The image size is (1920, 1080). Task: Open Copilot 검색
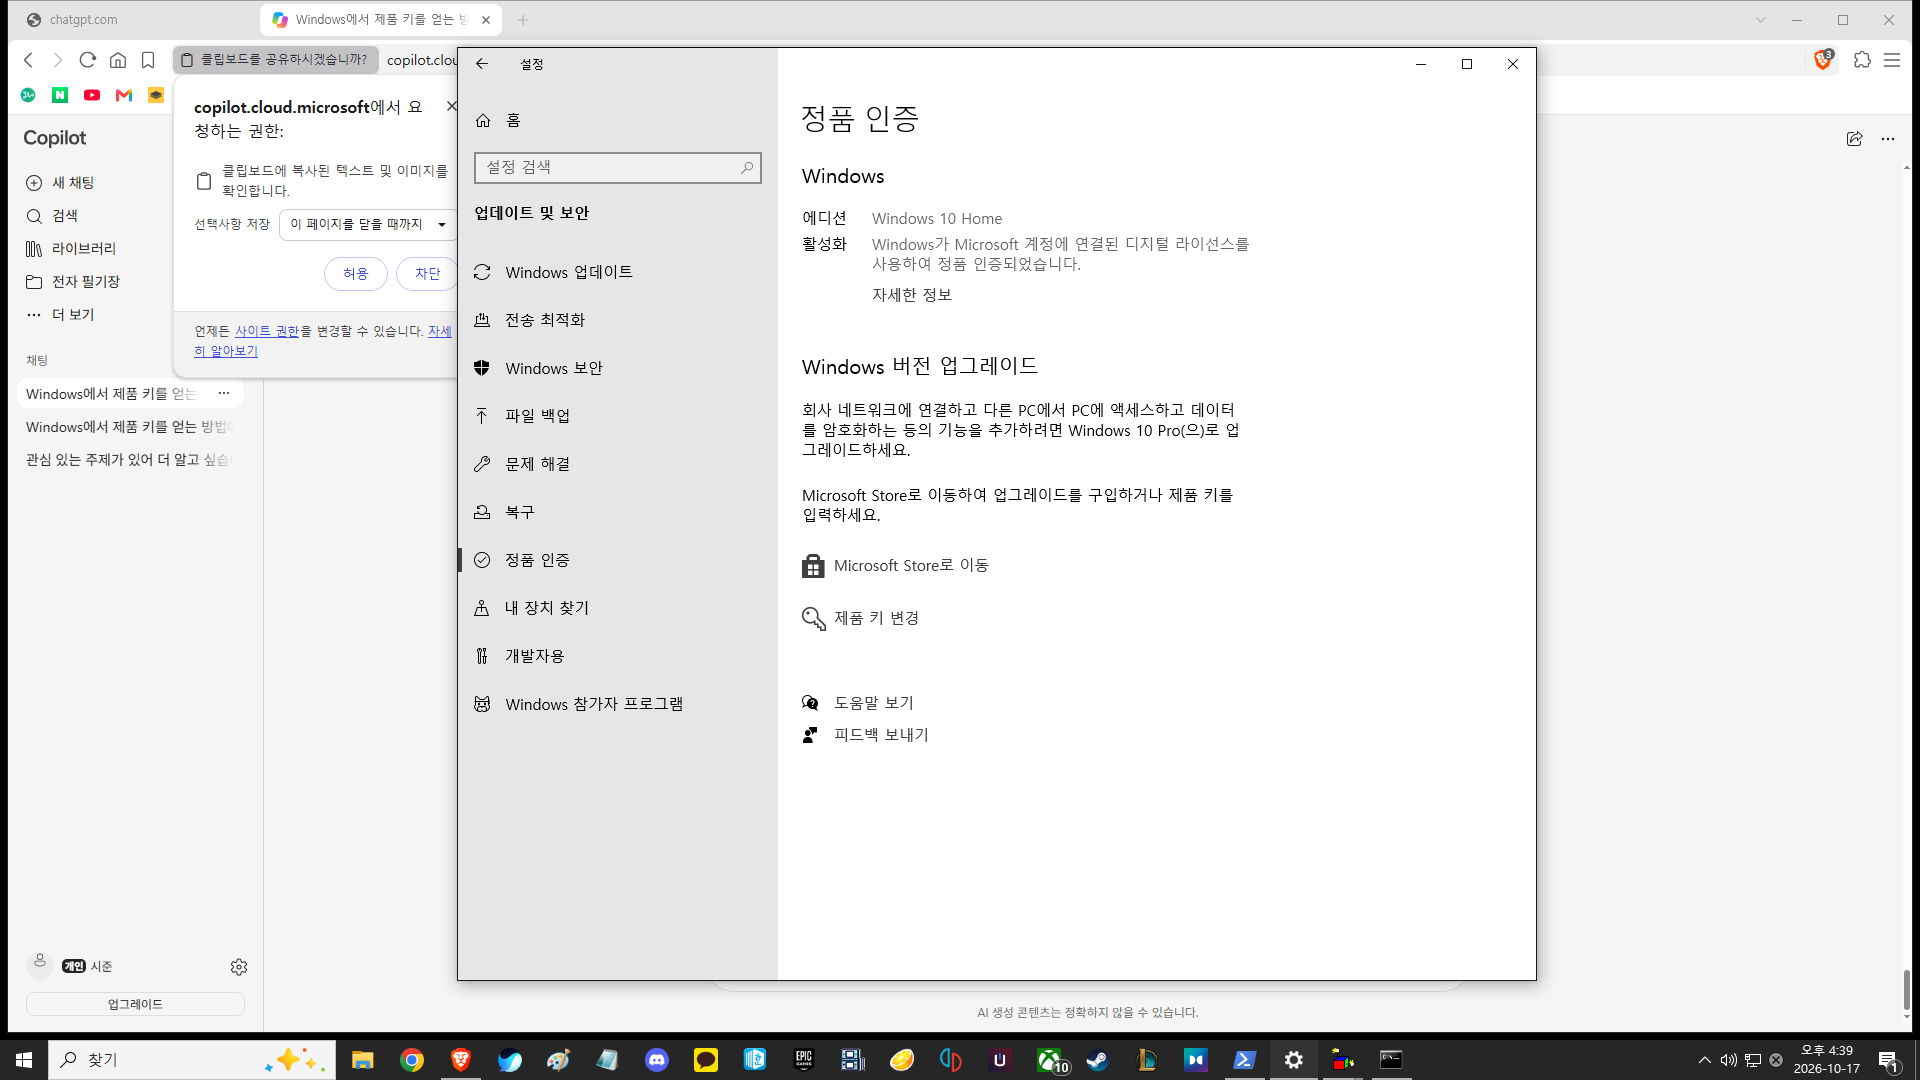pos(52,216)
